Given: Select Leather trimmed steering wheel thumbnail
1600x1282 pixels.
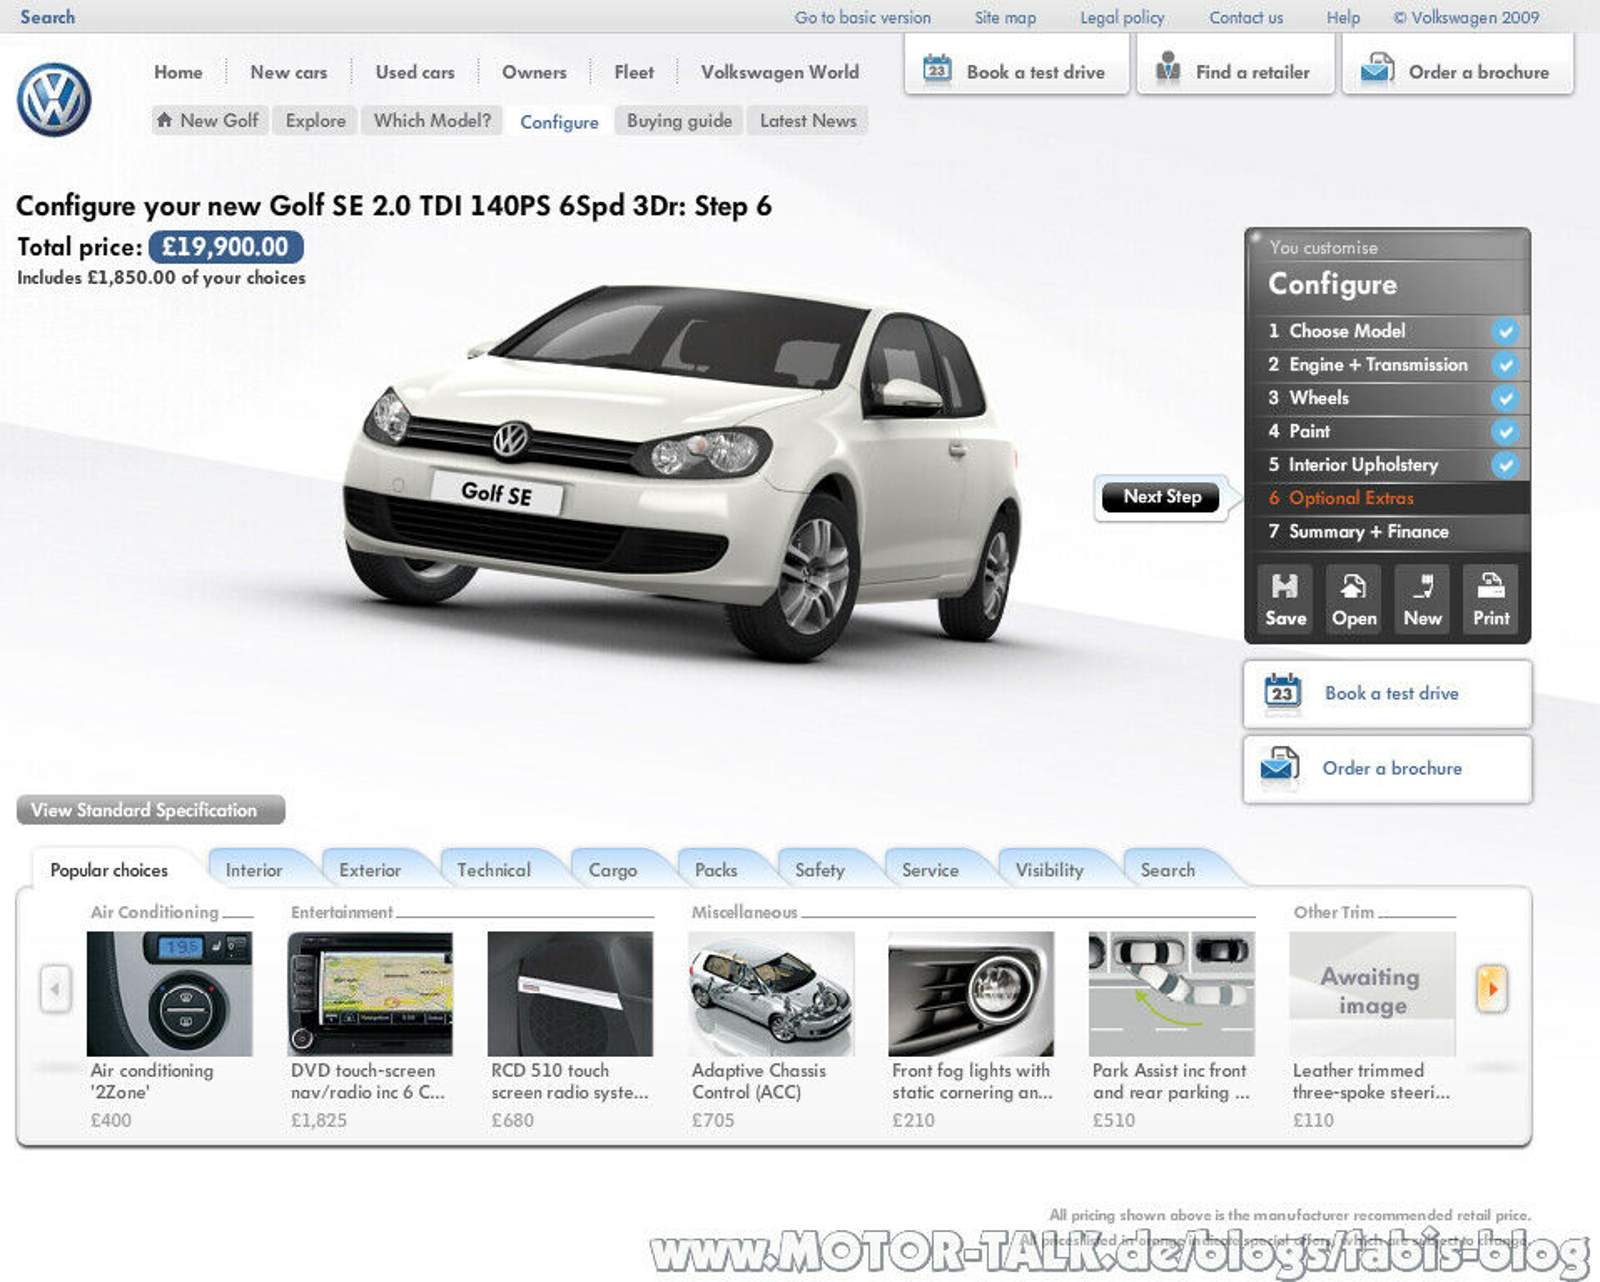Looking at the screenshot, I should pyautogui.click(x=1372, y=993).
